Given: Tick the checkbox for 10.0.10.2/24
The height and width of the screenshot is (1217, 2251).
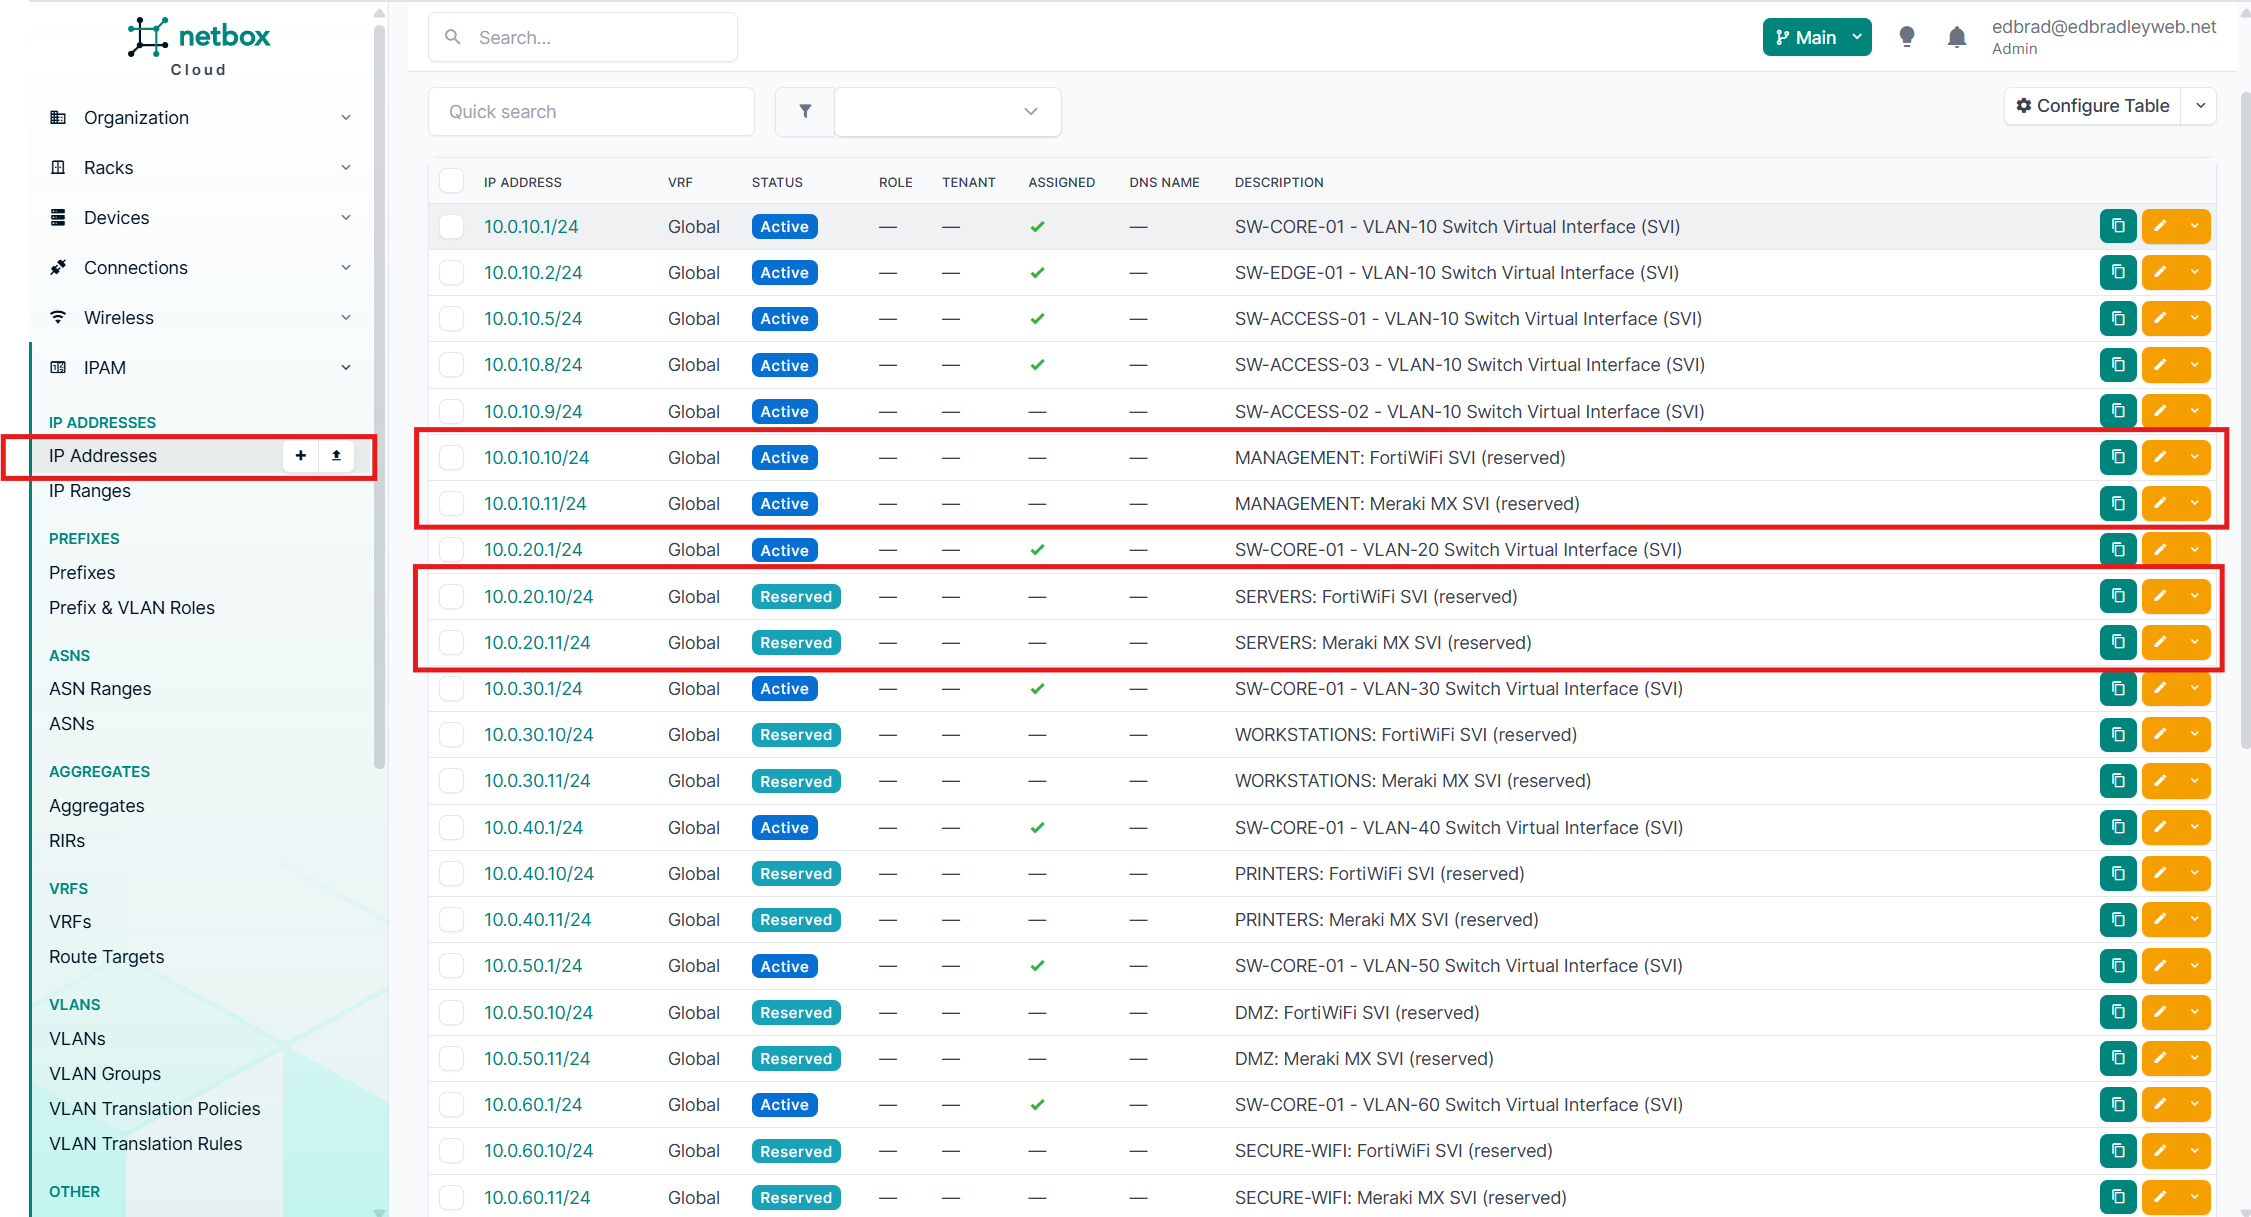Looking at the screenshot, I should [x=452, y=272].
